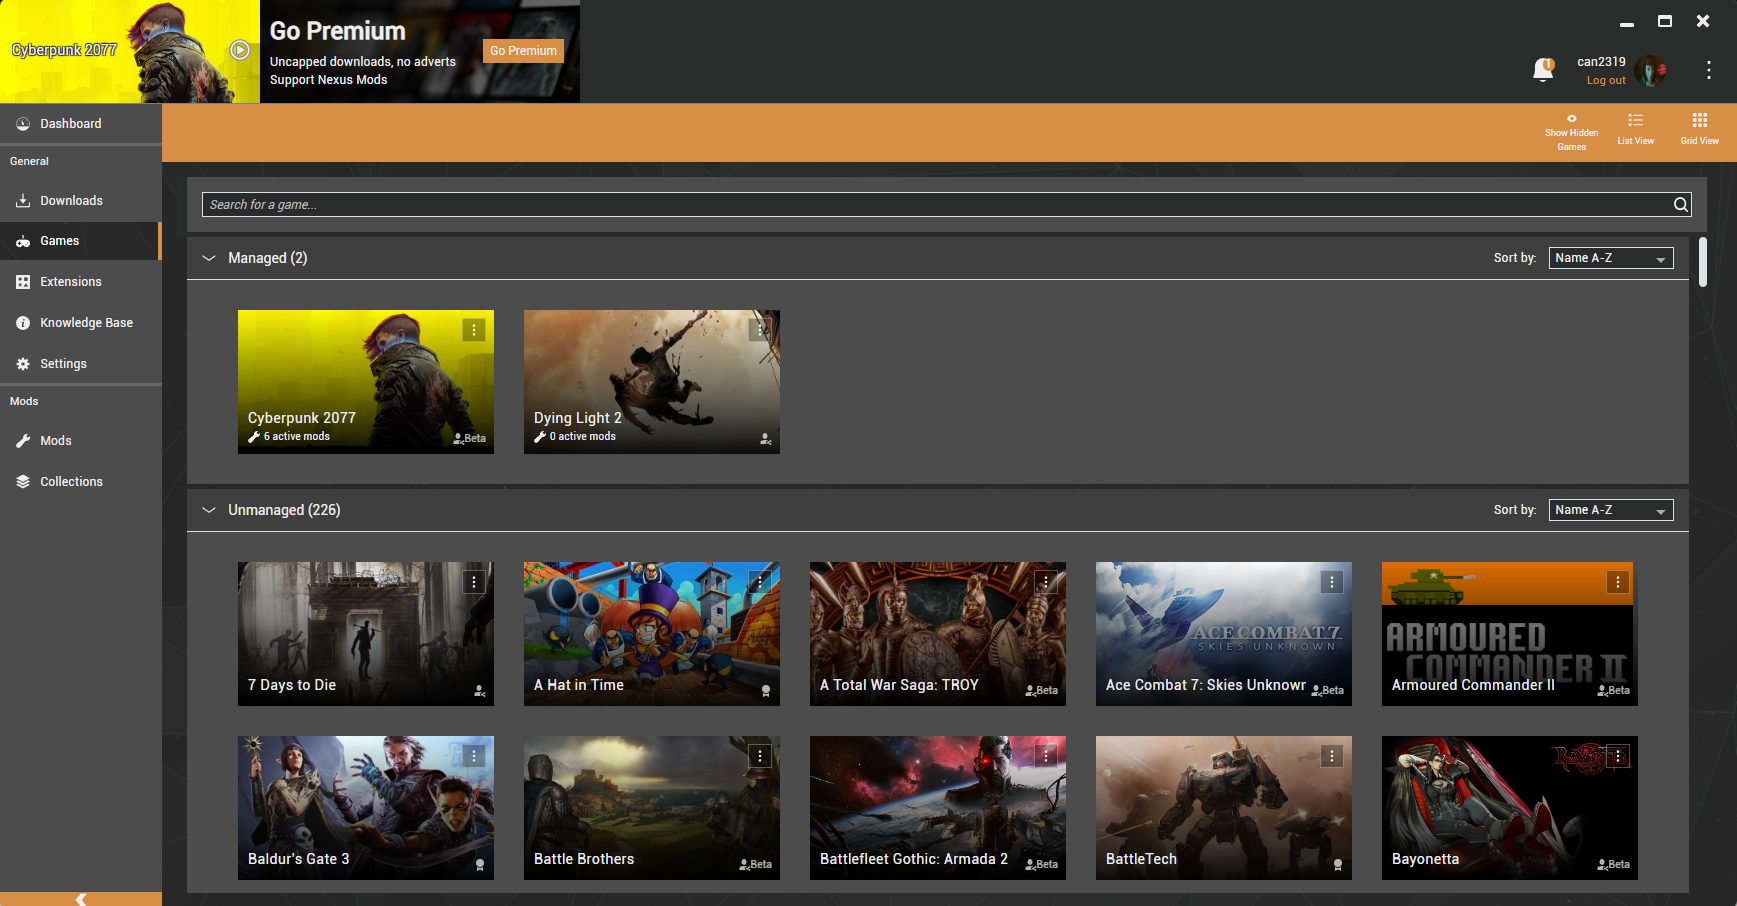Open the Dying Light 2 card's three-dot menu
Image resolution: width=1737 pixels, height=906 pixels.
coord(760,330)
